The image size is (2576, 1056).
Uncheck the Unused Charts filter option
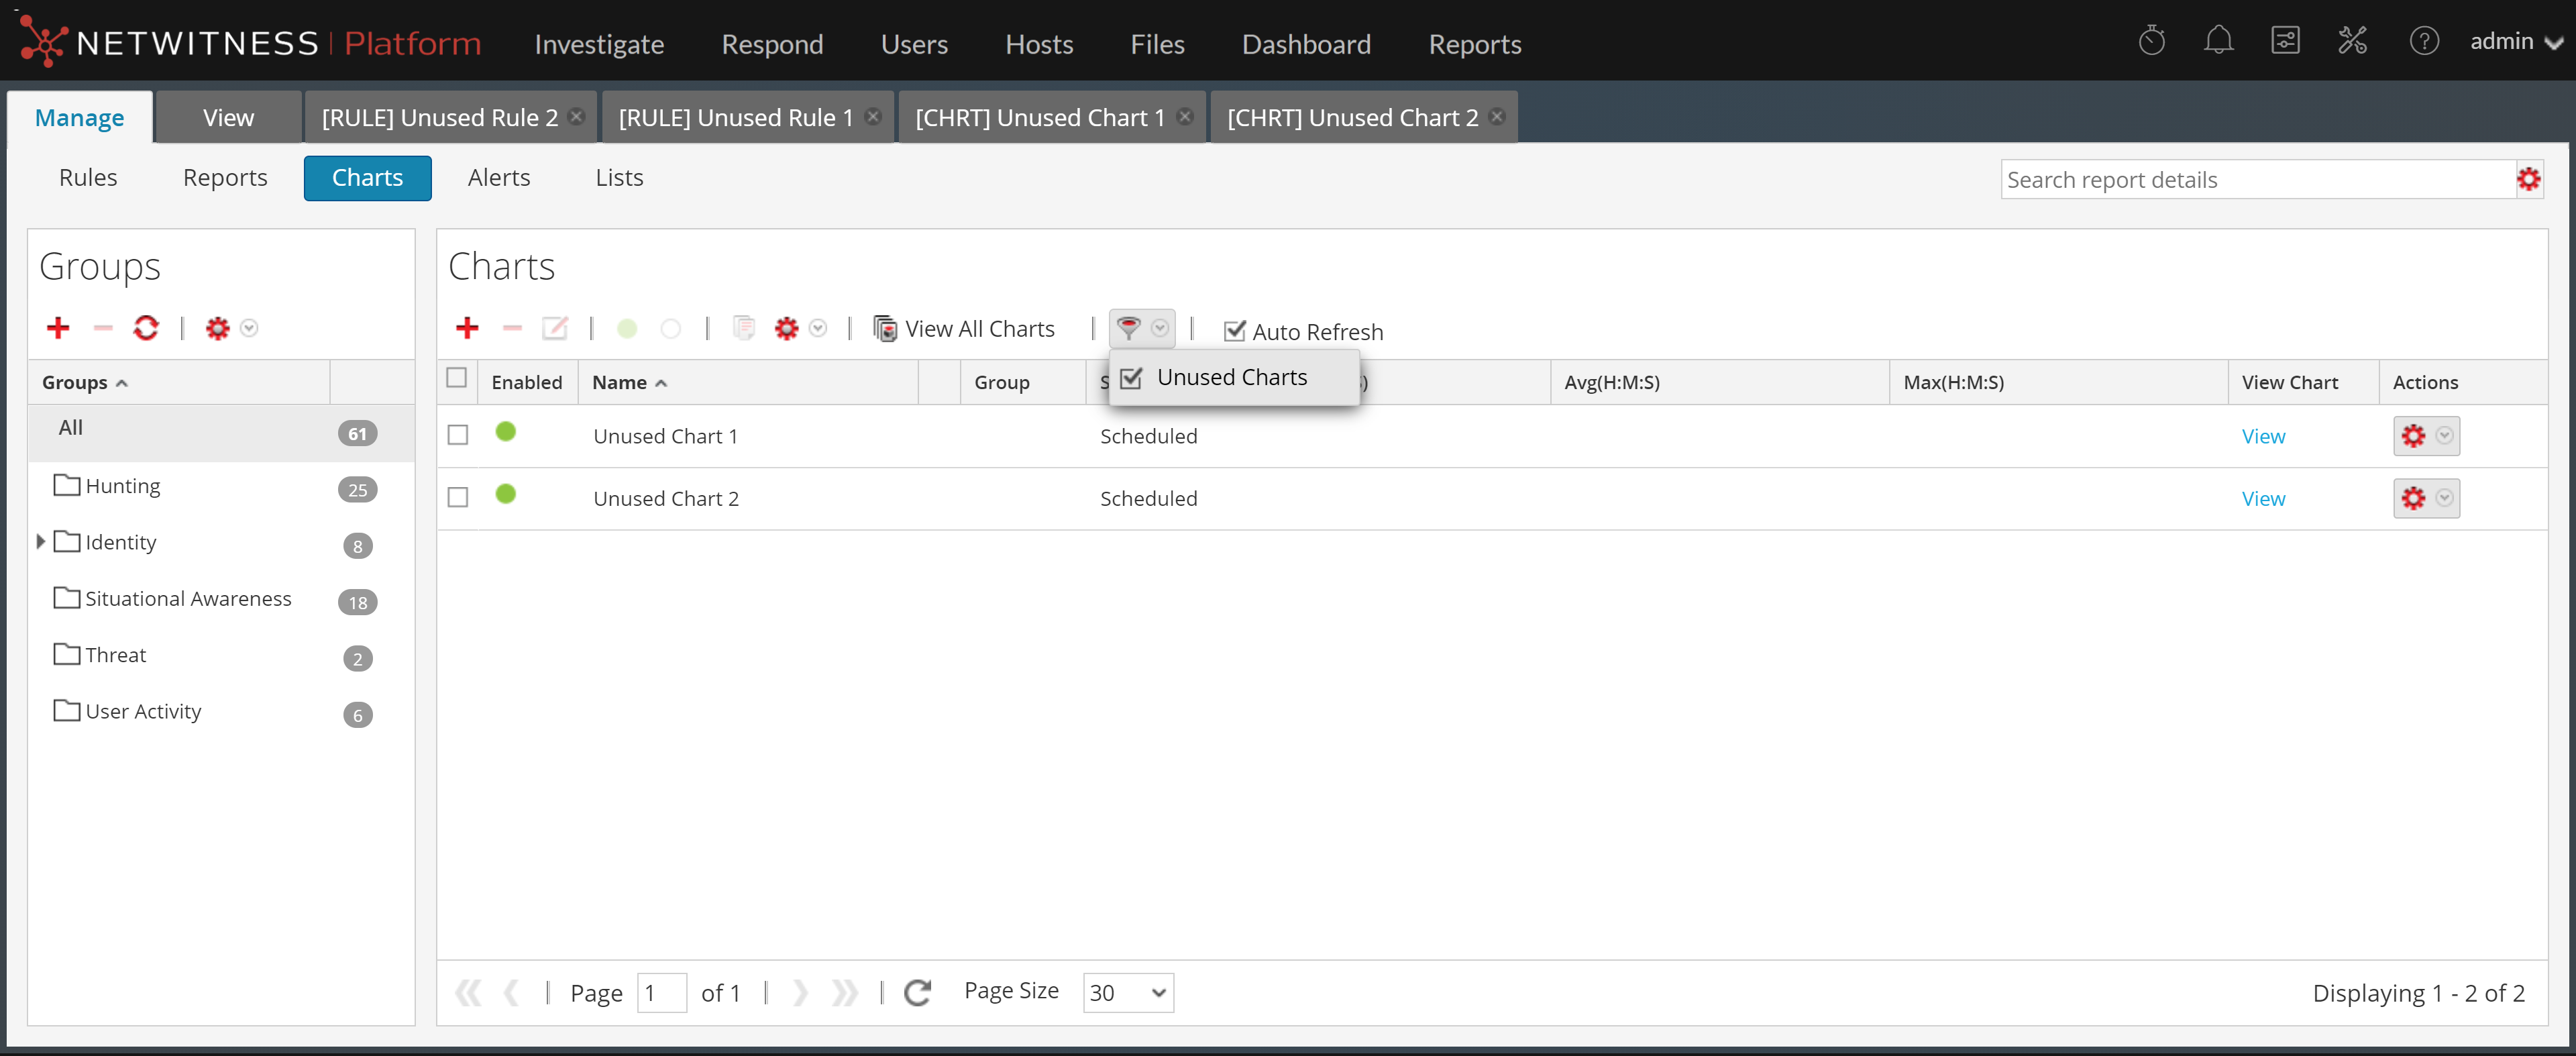point(1131,378)
